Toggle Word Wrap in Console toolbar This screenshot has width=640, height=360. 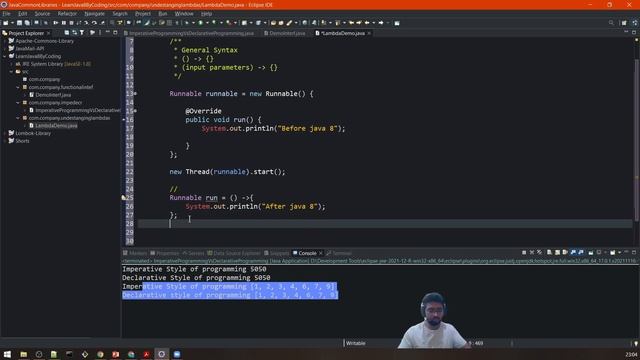[x=565, y=253]
